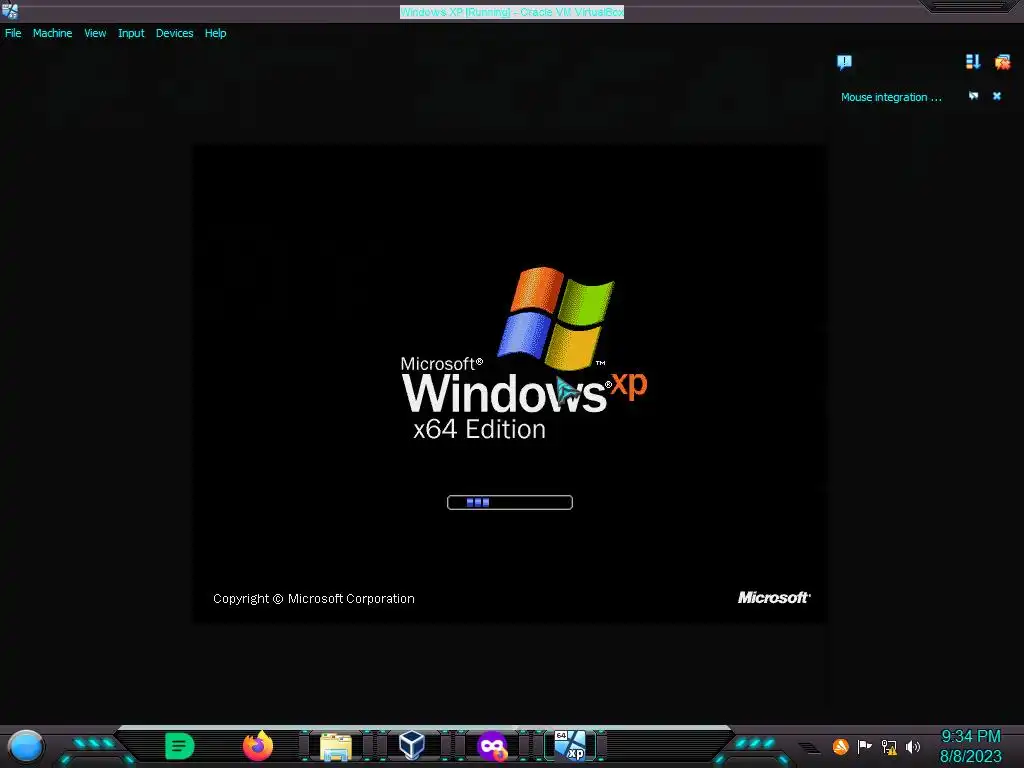1024x768 pixels.
Task: Click the don't-show-again icon beside Mouse integration
Action: coord(974,96)
